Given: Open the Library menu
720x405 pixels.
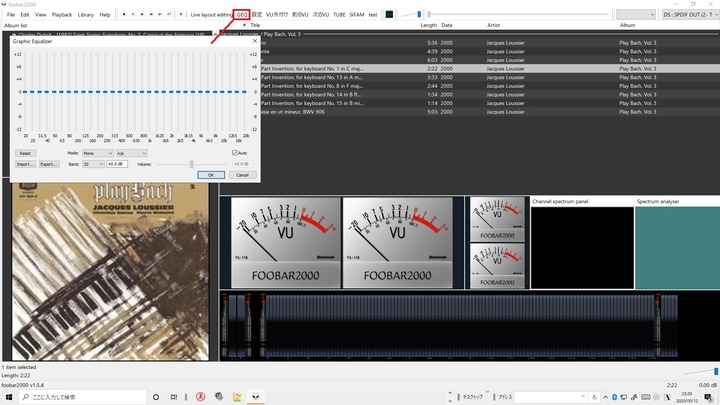Looking at the screenshot, I should click(x=86, y=15).
